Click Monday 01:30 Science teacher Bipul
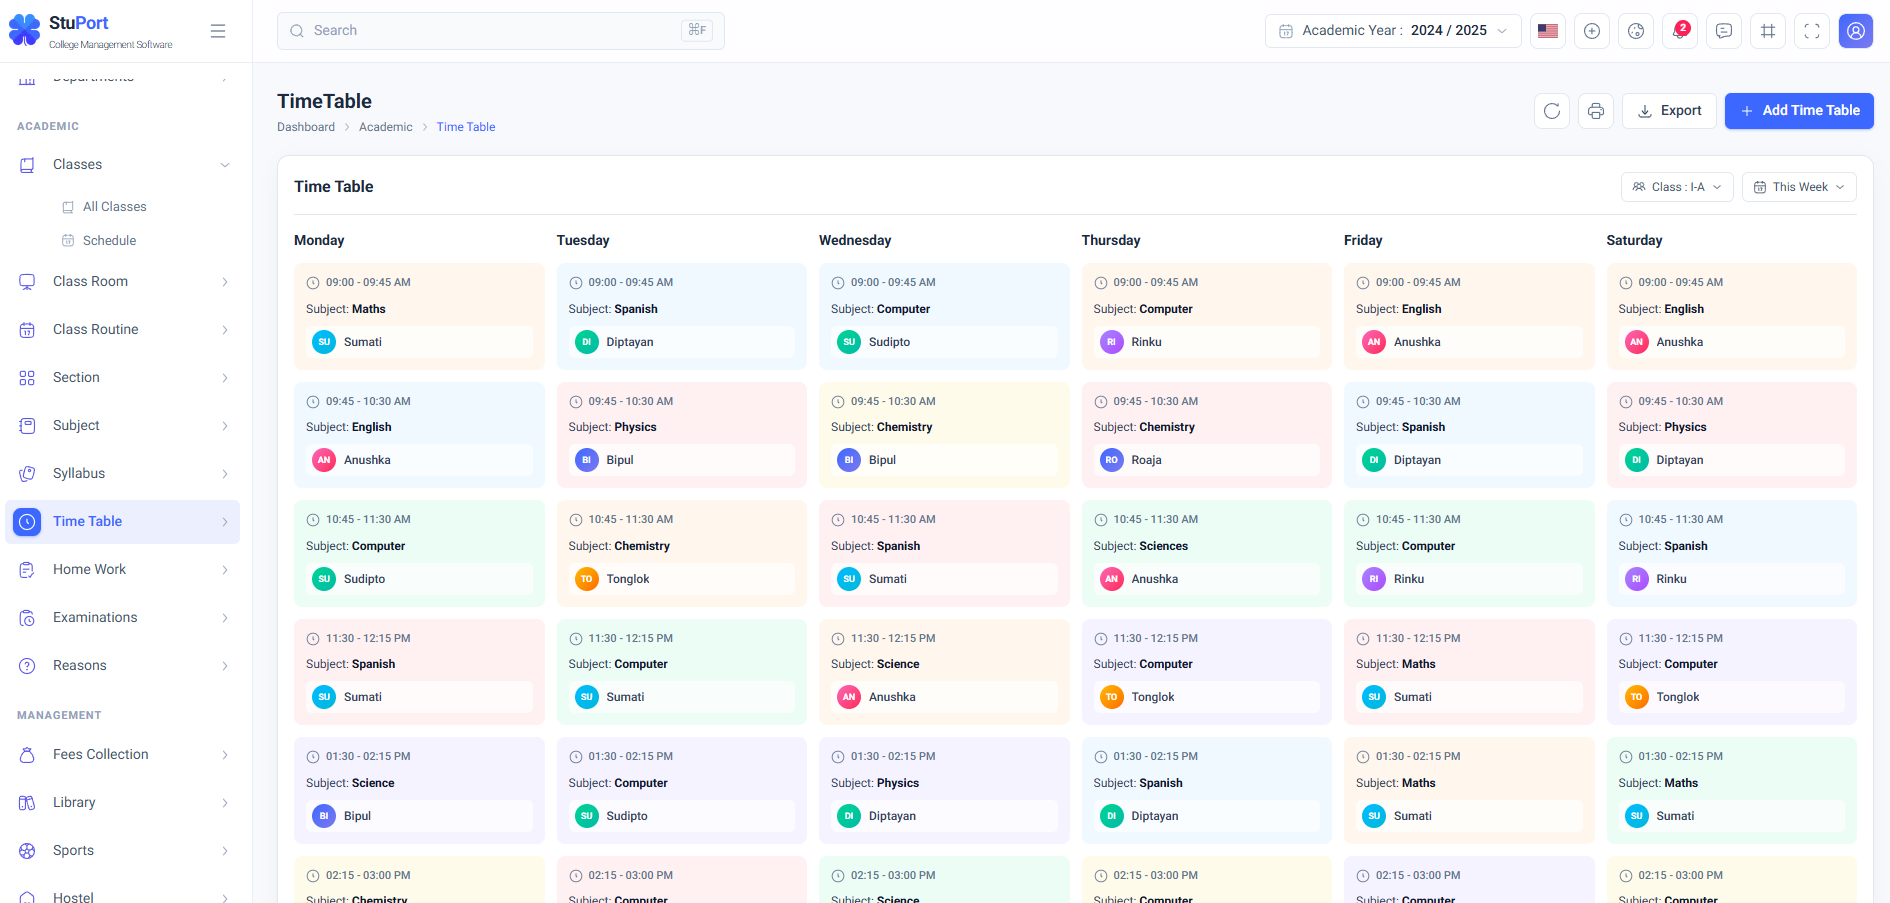 click(x=419, y=816)
